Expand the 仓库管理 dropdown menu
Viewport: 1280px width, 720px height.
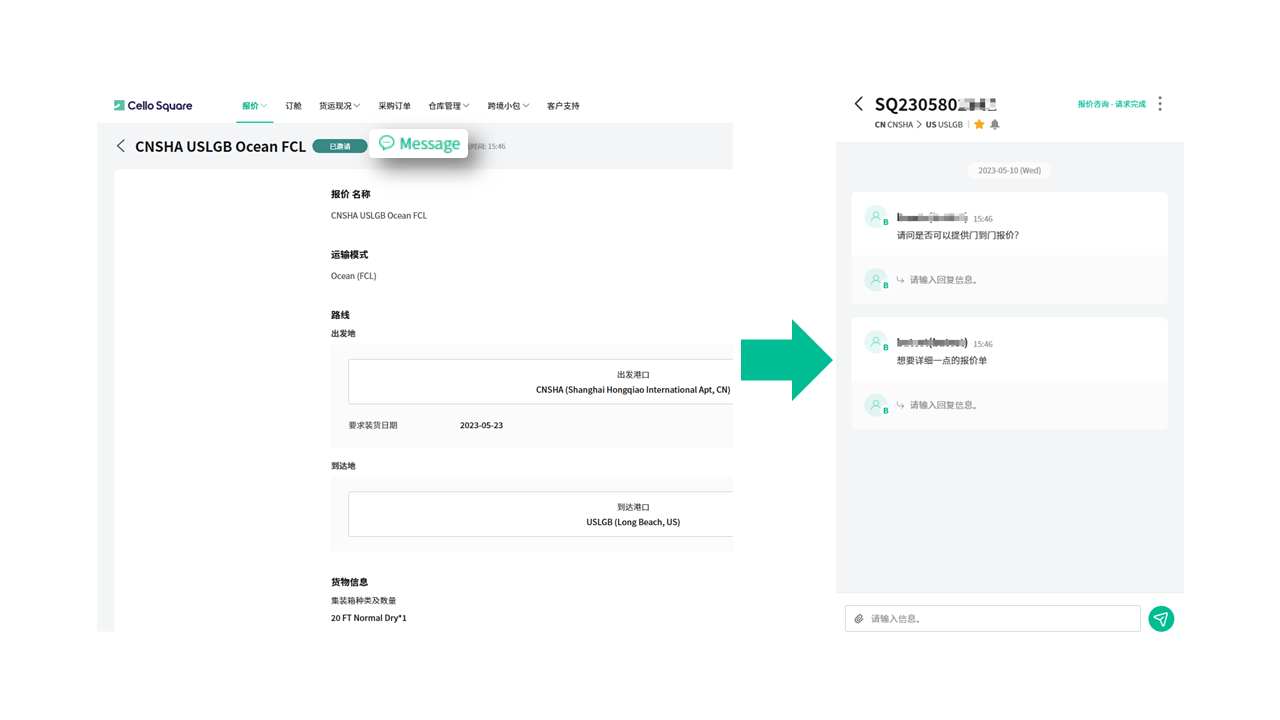448,106
